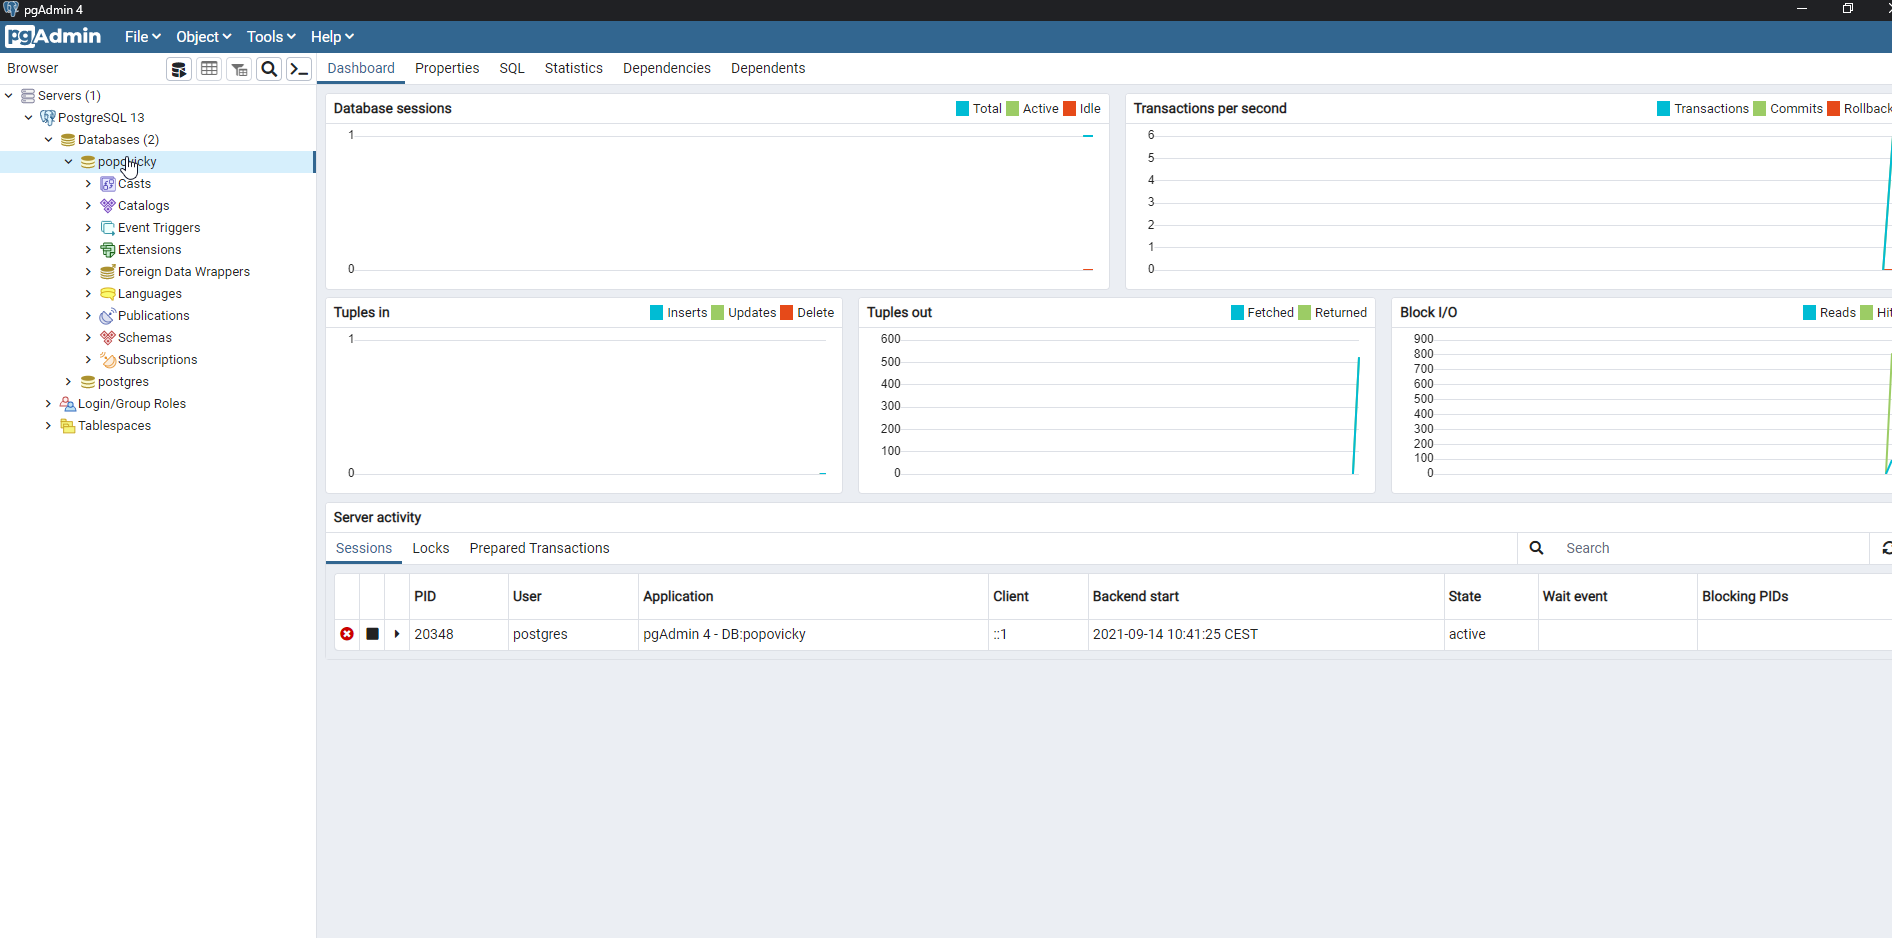The image size is (1892, 938).
Task: Click the Delete legend swatch in Tuples in
Action: pos(787,313)
